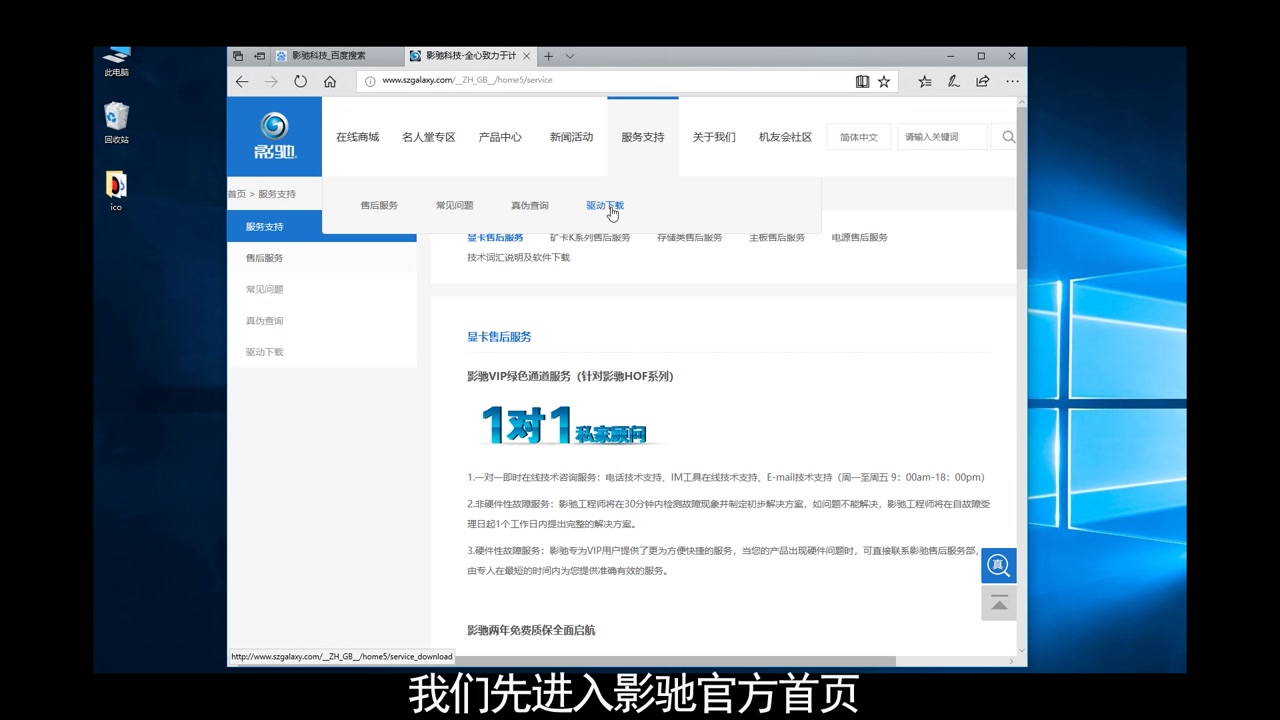The width and height of the screenshot is (1280, 720).
Task: Open 新闻活动 nav menu
Action: 571,137
